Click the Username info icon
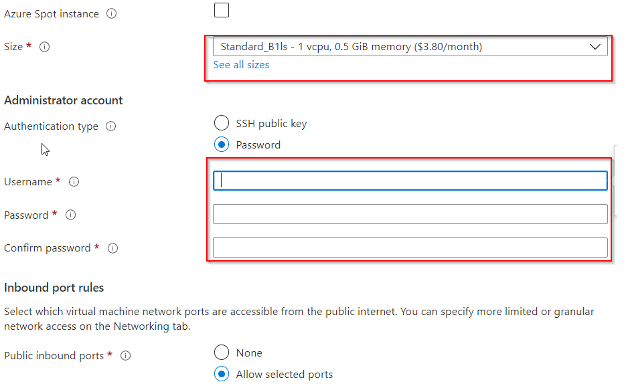Screen dimensions: 624x392 click(x=74, y=182)
